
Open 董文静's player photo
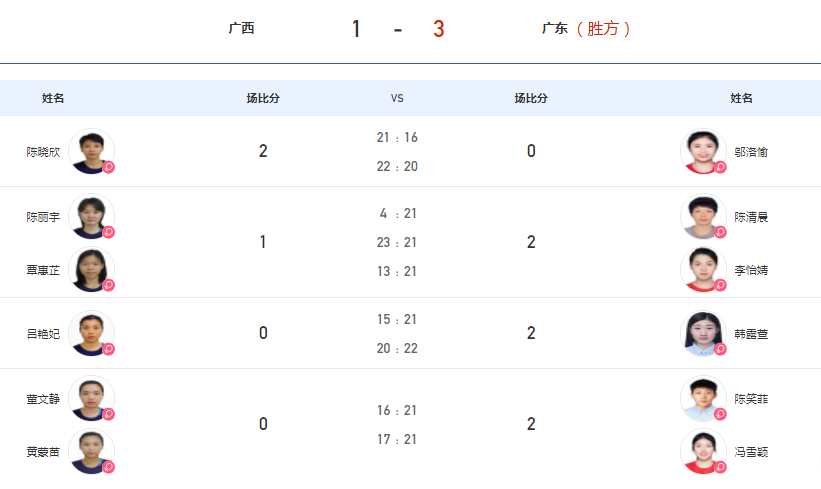click(91, 398)
